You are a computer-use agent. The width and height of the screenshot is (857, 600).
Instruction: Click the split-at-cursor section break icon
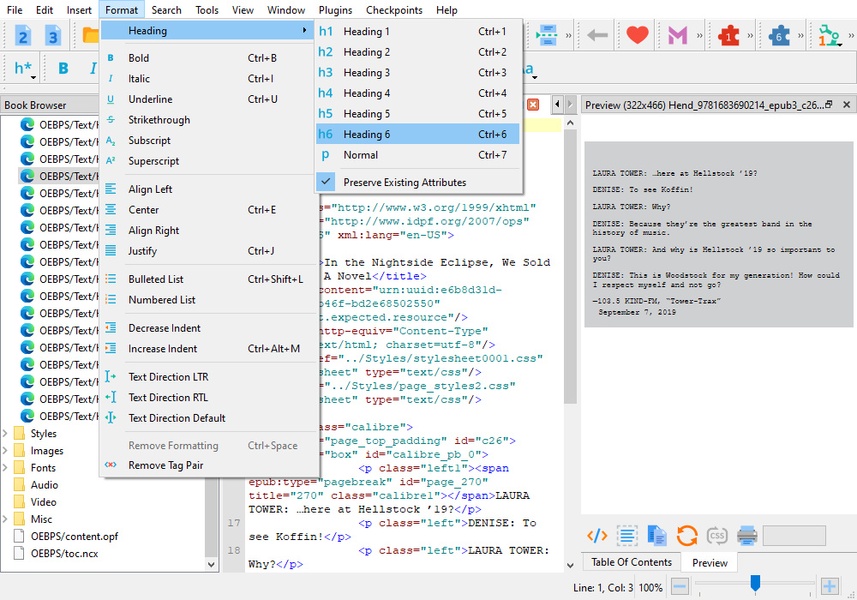(x=546, y=36)
